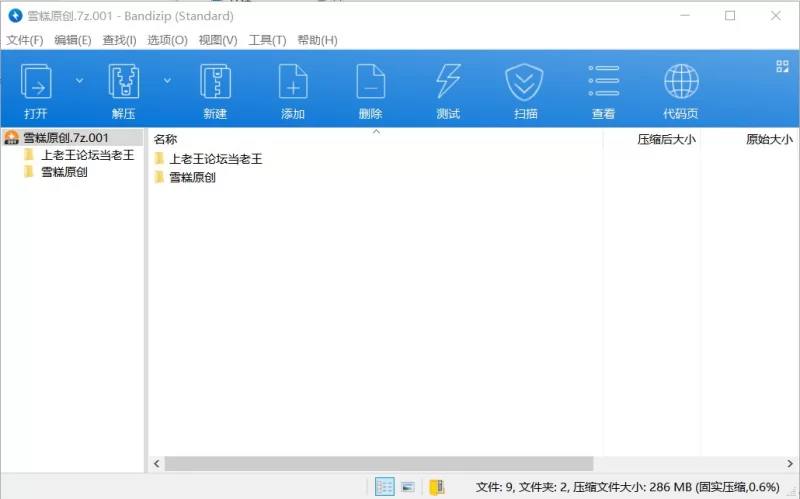The width and height of the screenshot is (800, 499).
Task: Open the 视图(V) menu
Action: (218, 40)
